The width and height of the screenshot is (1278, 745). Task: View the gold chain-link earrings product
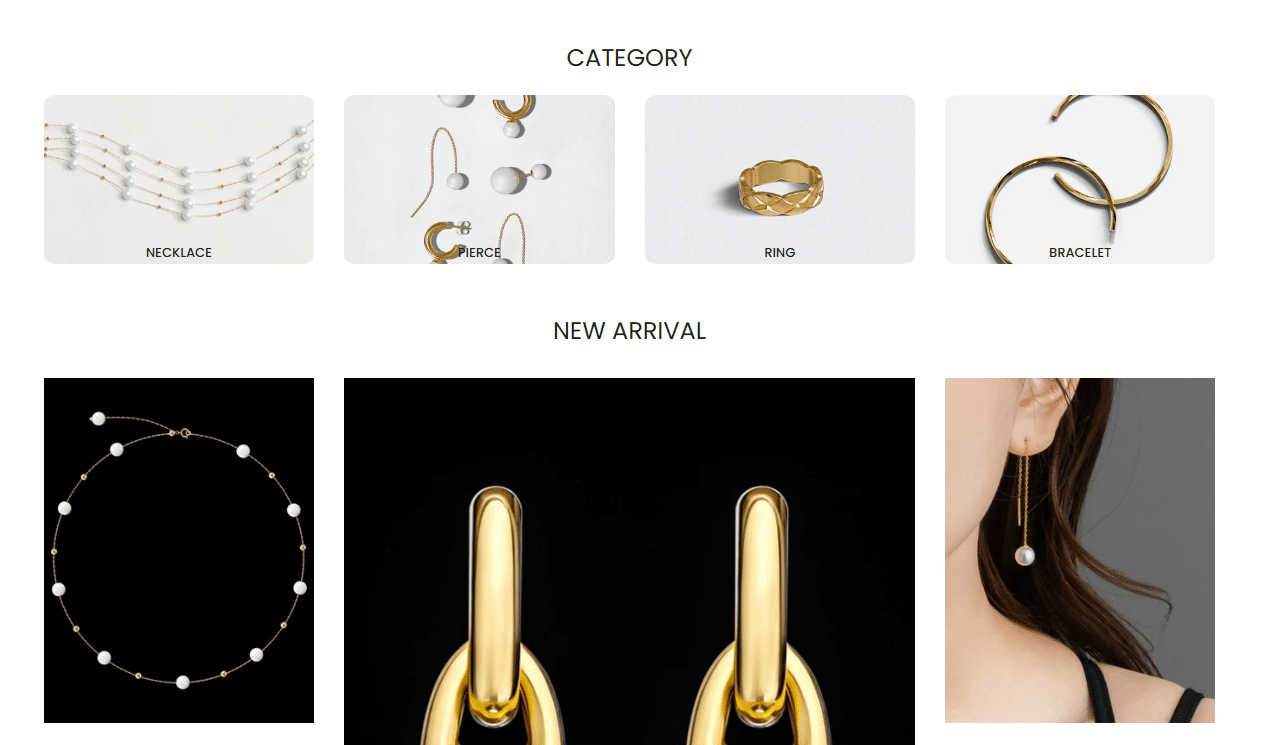click(x=629, y=561)
